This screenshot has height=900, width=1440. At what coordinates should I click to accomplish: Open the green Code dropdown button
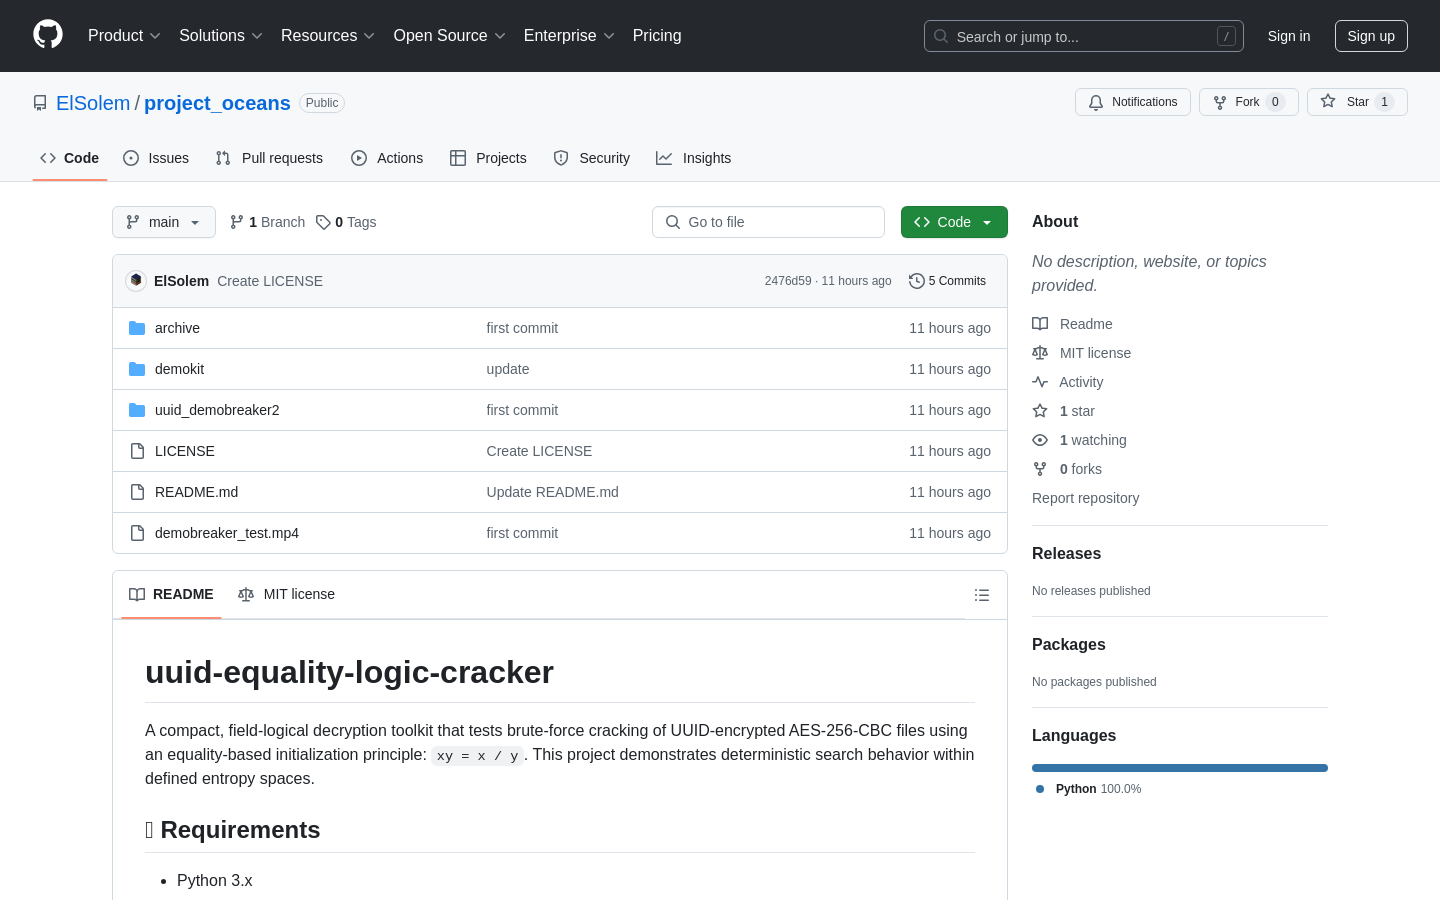[954, 222]
